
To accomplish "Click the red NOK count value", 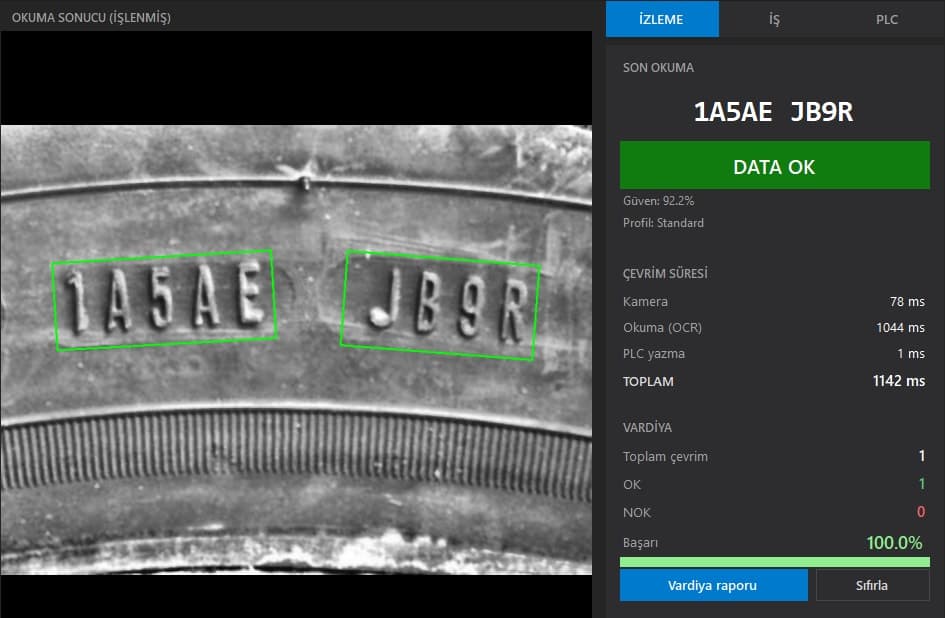I will coord(921,512).
